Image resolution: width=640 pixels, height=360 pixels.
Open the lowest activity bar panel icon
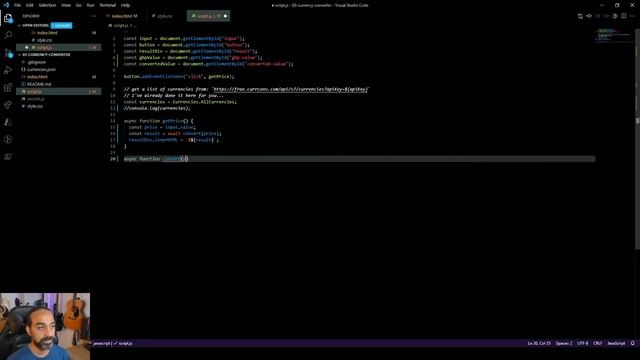tap(8, 157)
